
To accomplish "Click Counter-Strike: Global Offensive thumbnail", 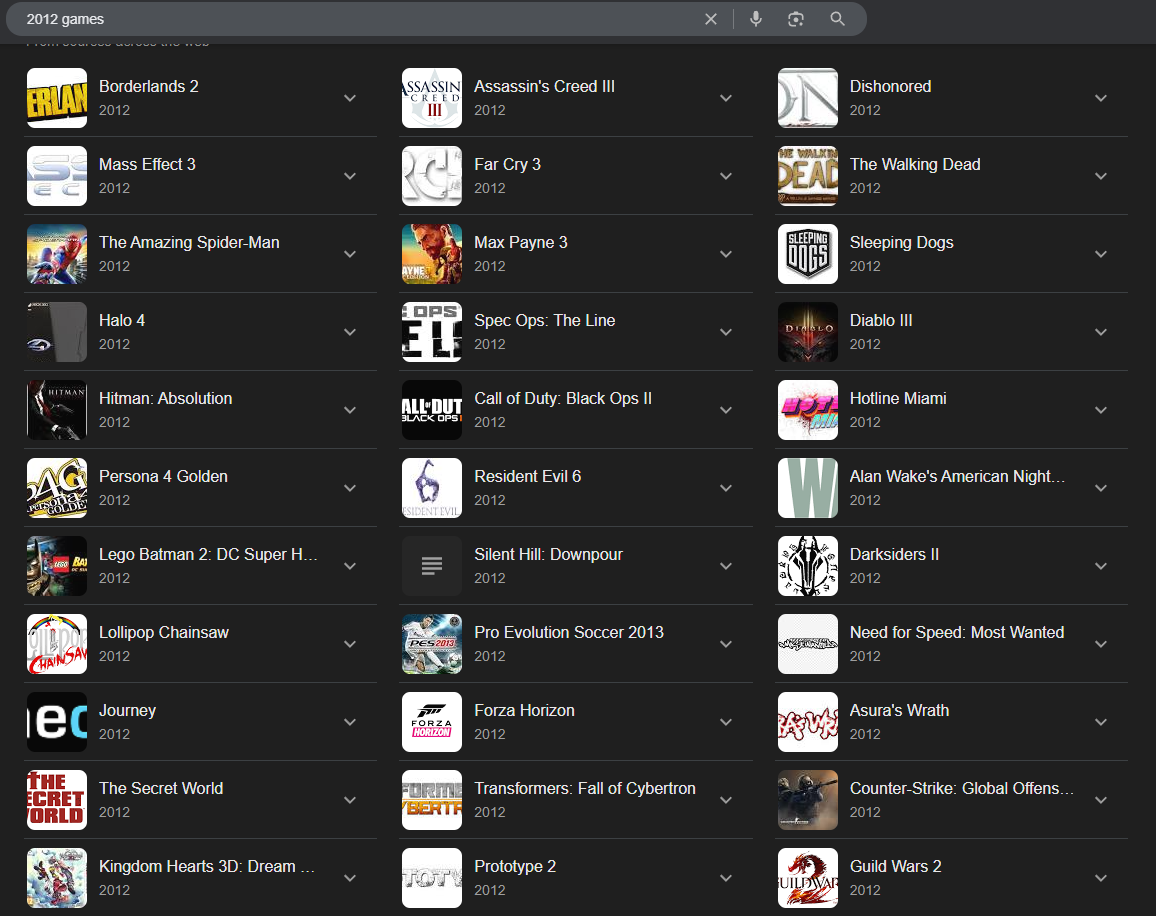I will tap(808, 800).
